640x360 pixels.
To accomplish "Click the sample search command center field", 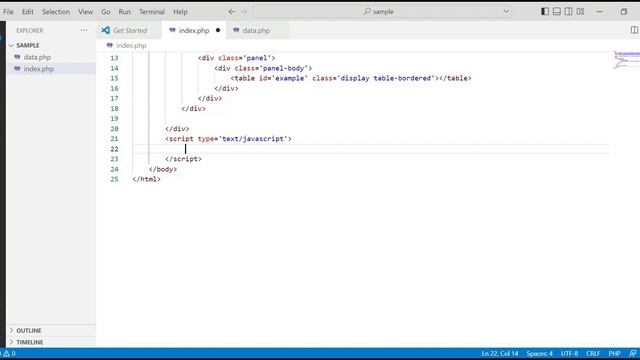I will click(382, 11).
